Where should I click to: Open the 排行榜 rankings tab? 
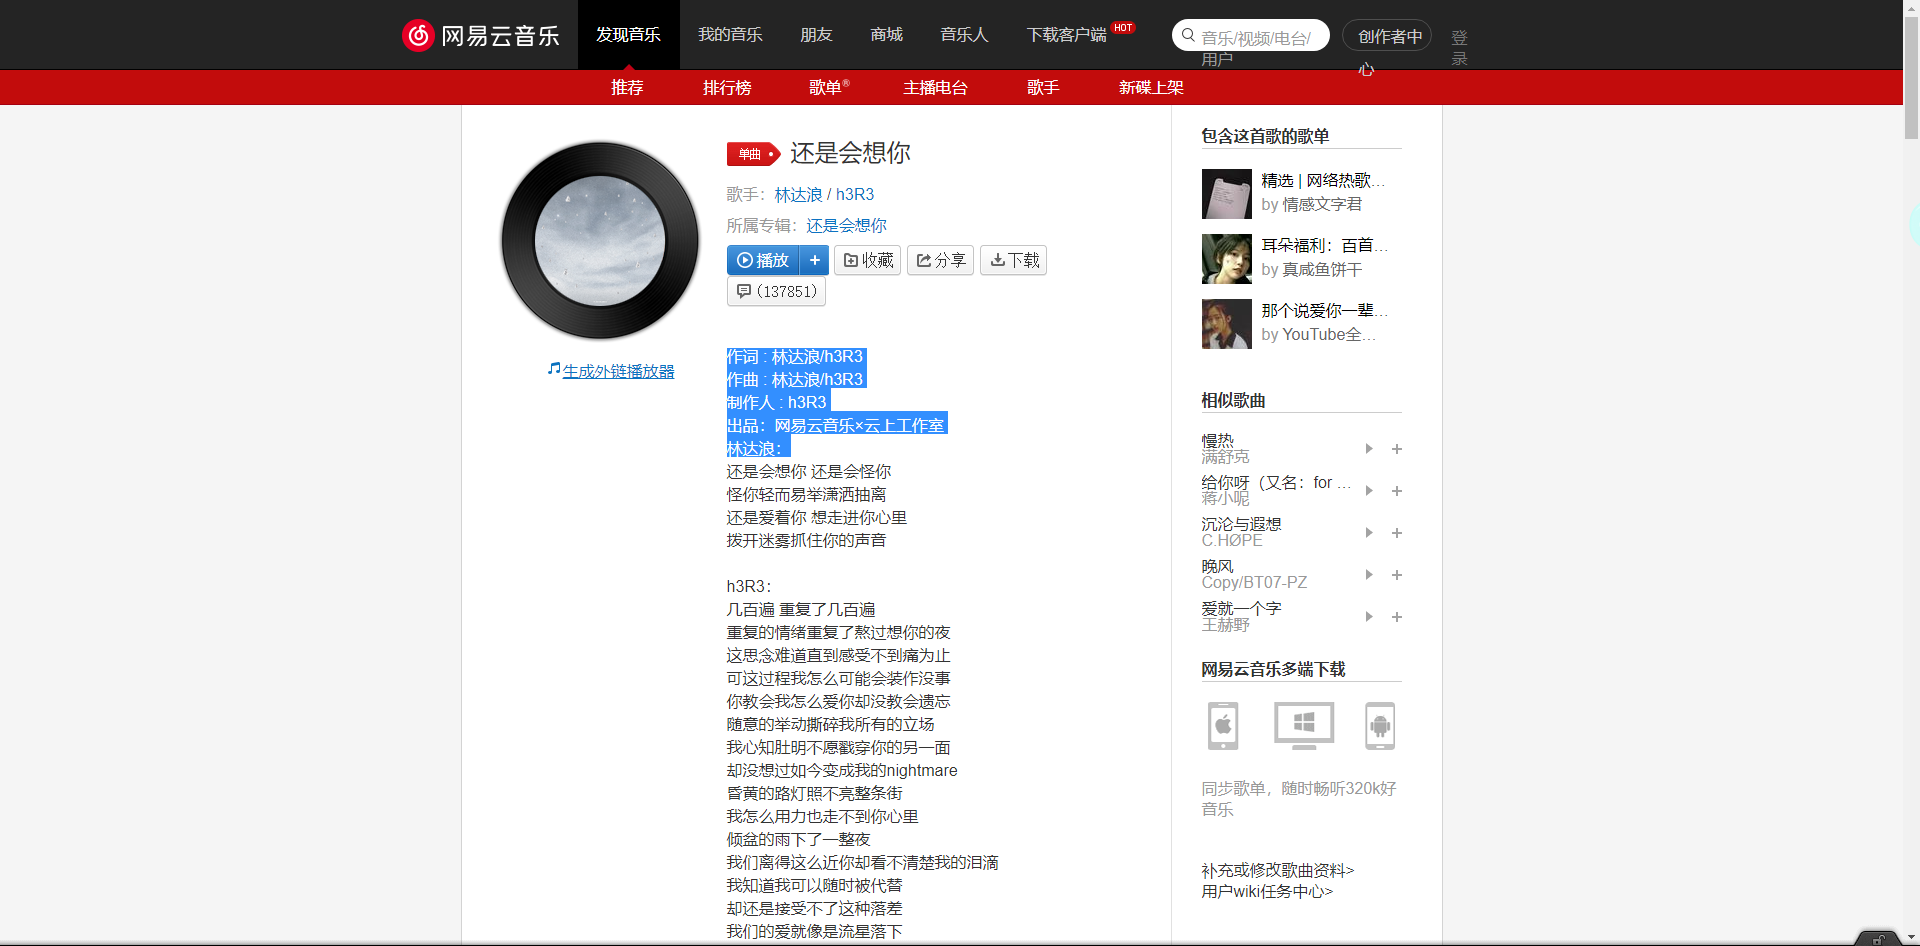727,88
